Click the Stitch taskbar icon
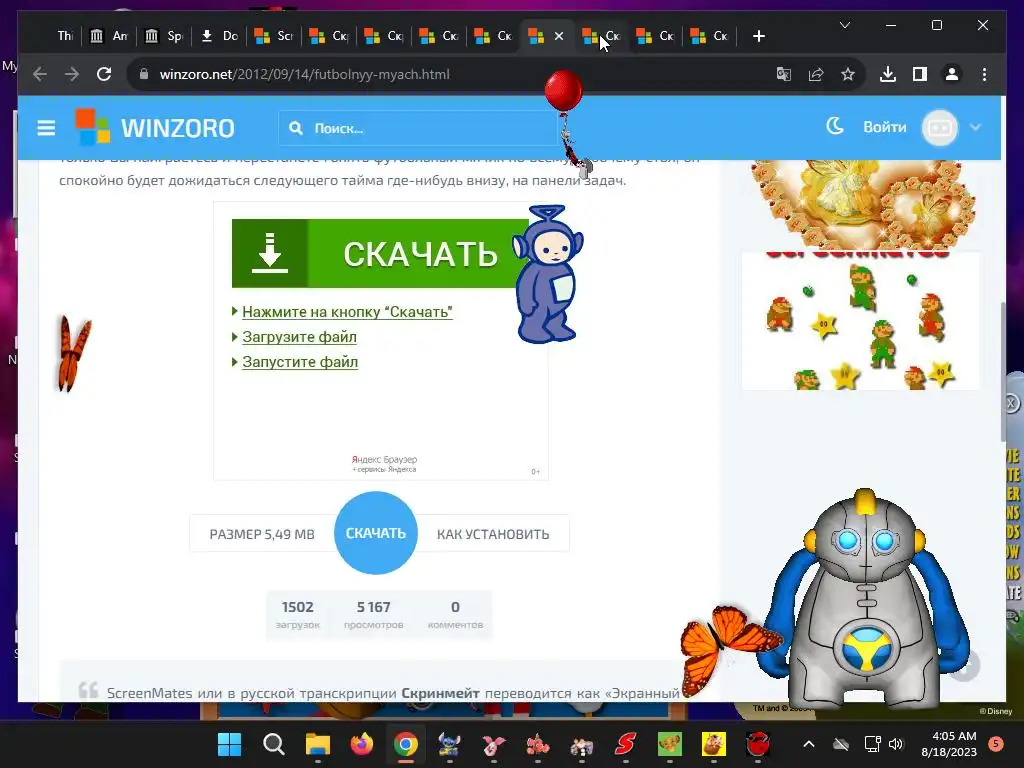Screen dimensions: 1024x768 click(449, 744)
